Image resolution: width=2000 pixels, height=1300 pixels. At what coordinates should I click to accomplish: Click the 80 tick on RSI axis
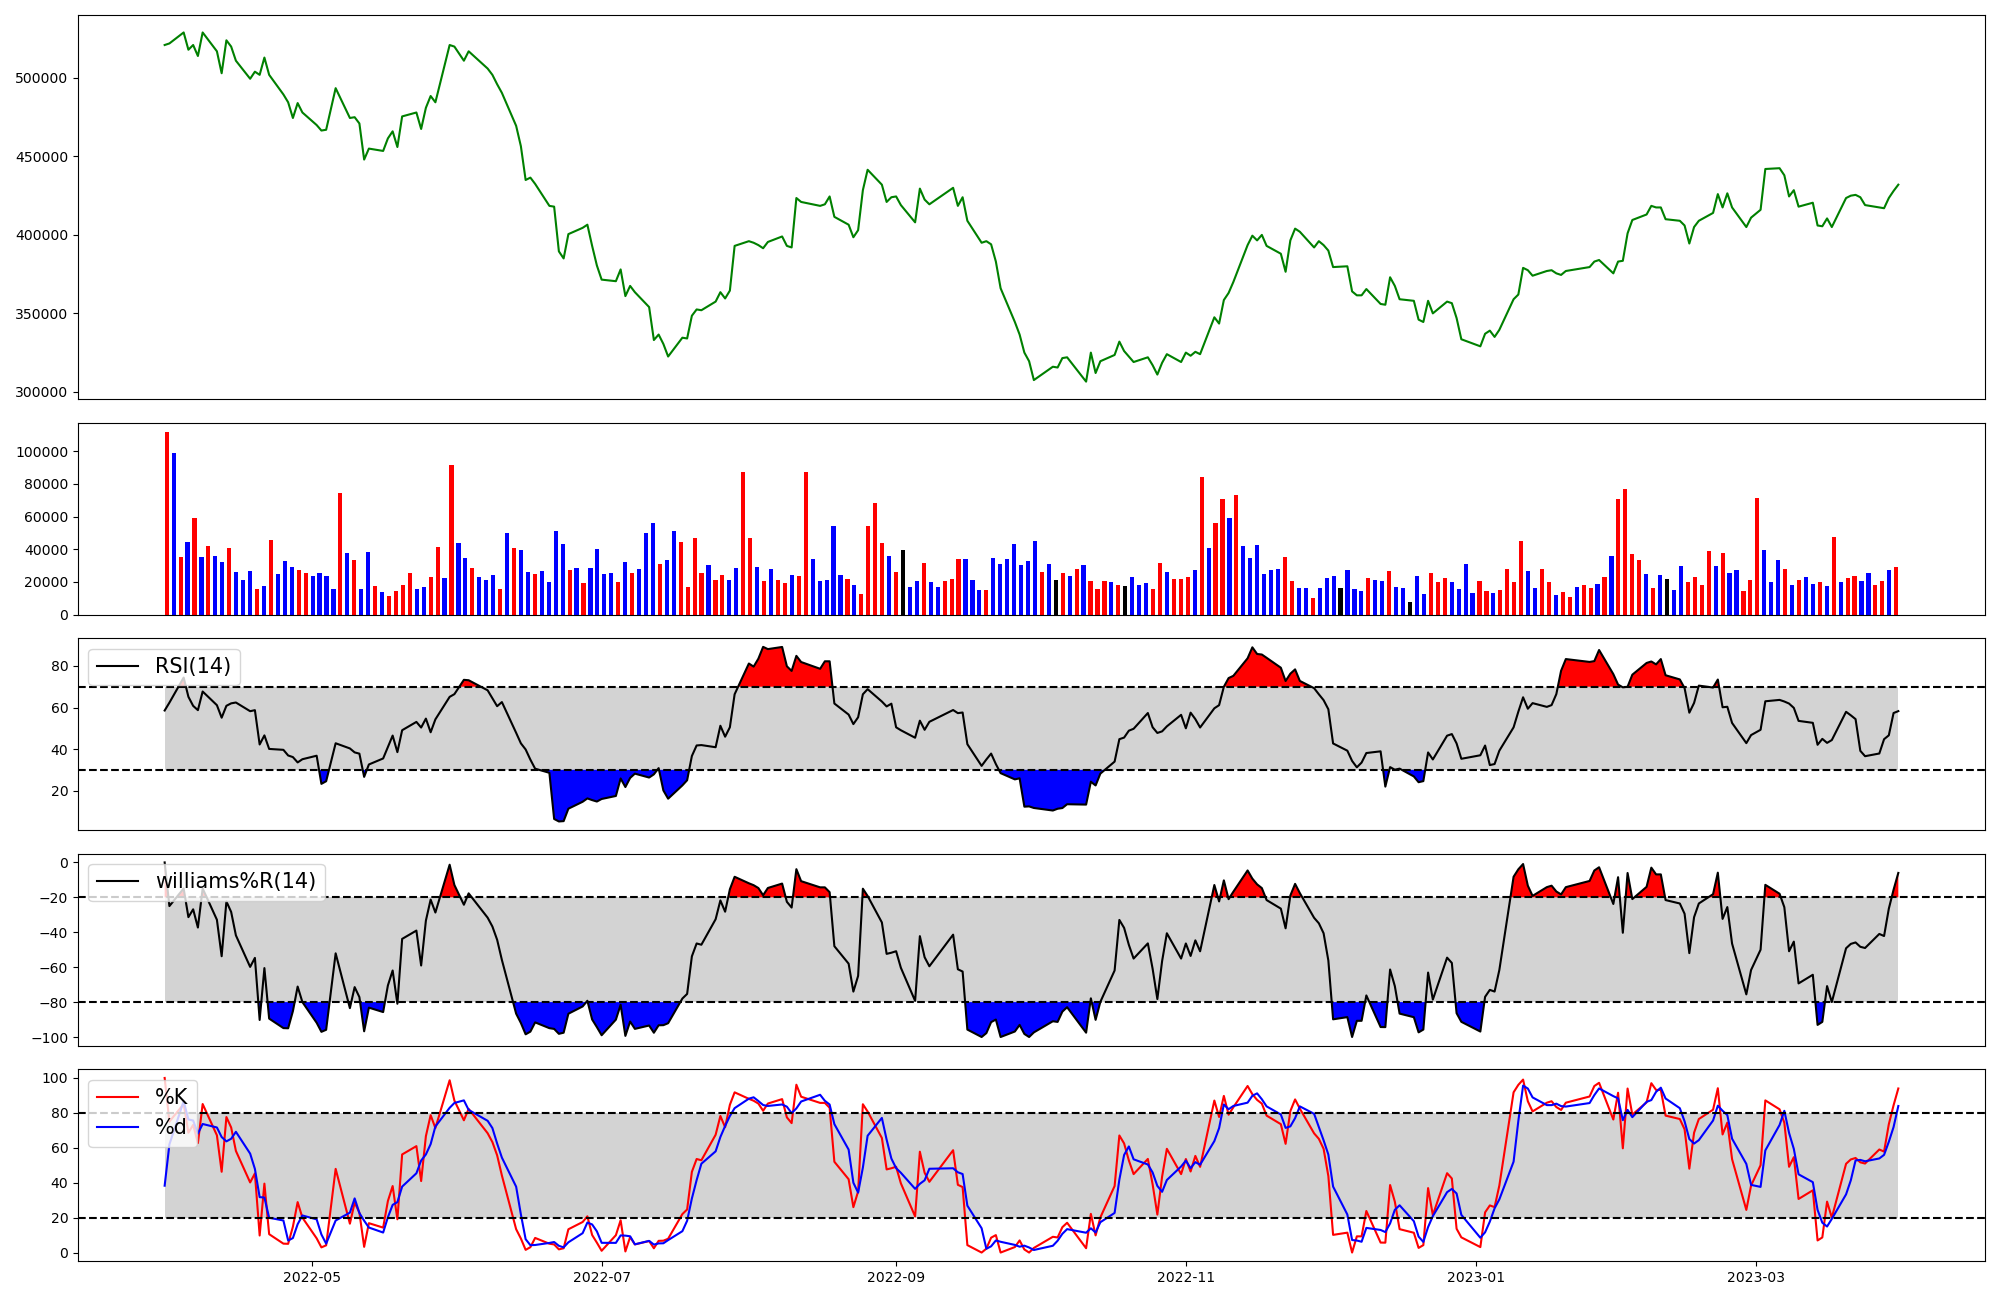click(59, 667)
